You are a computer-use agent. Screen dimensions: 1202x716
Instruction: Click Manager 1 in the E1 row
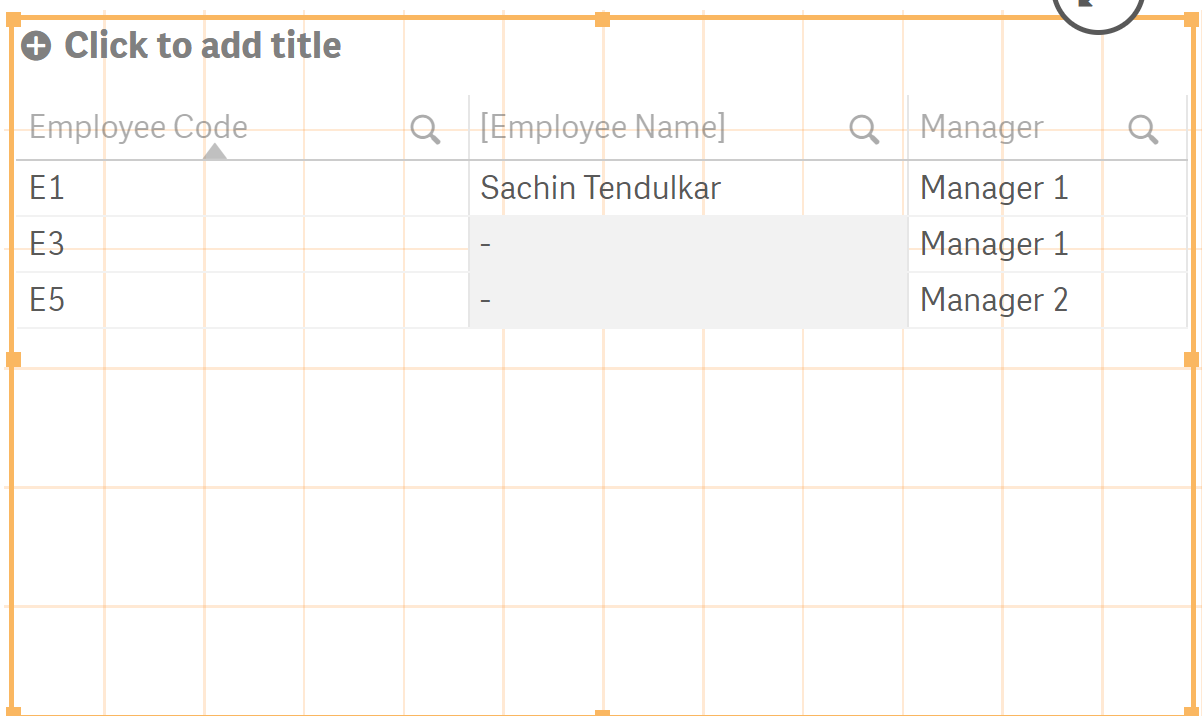pyautogui.click(x=994, y=188)
